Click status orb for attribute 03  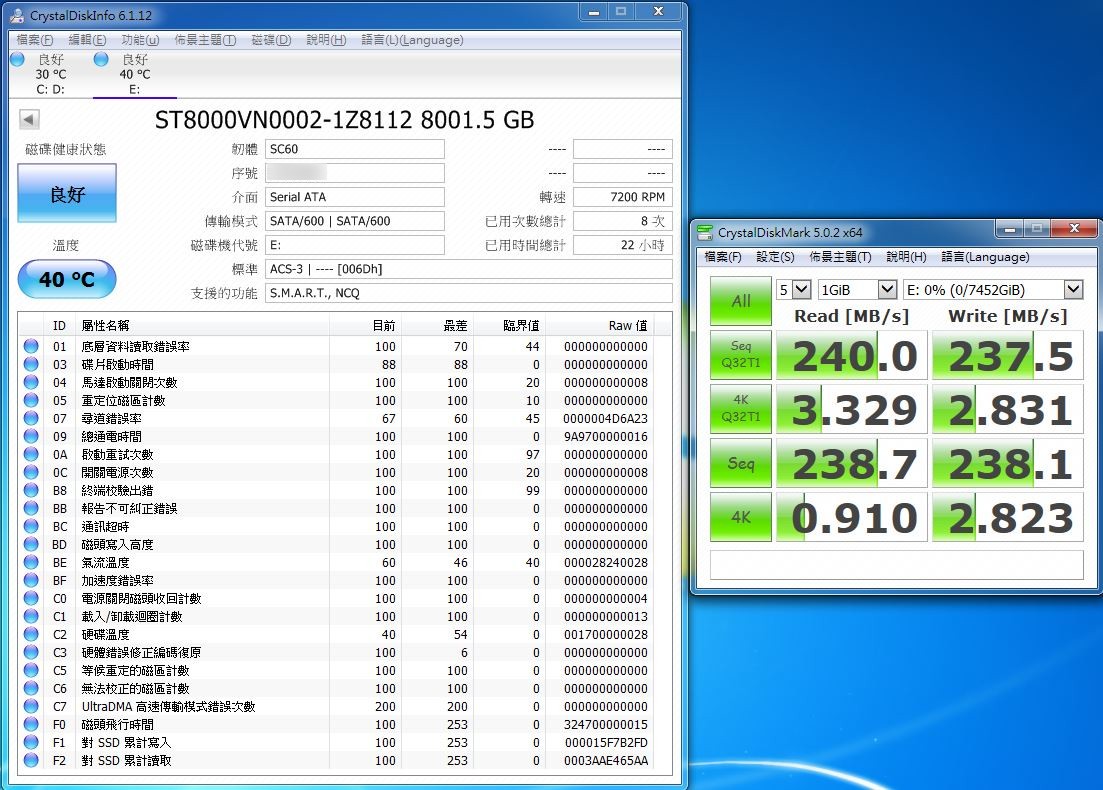click(31, 364)
